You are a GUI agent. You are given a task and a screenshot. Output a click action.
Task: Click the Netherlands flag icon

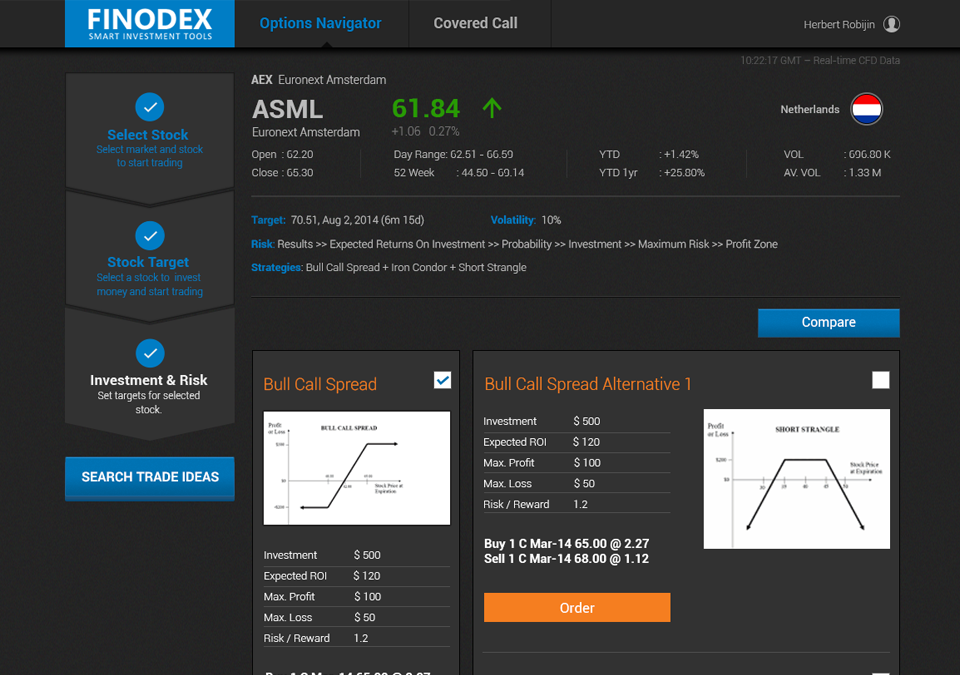pos(866,109)
